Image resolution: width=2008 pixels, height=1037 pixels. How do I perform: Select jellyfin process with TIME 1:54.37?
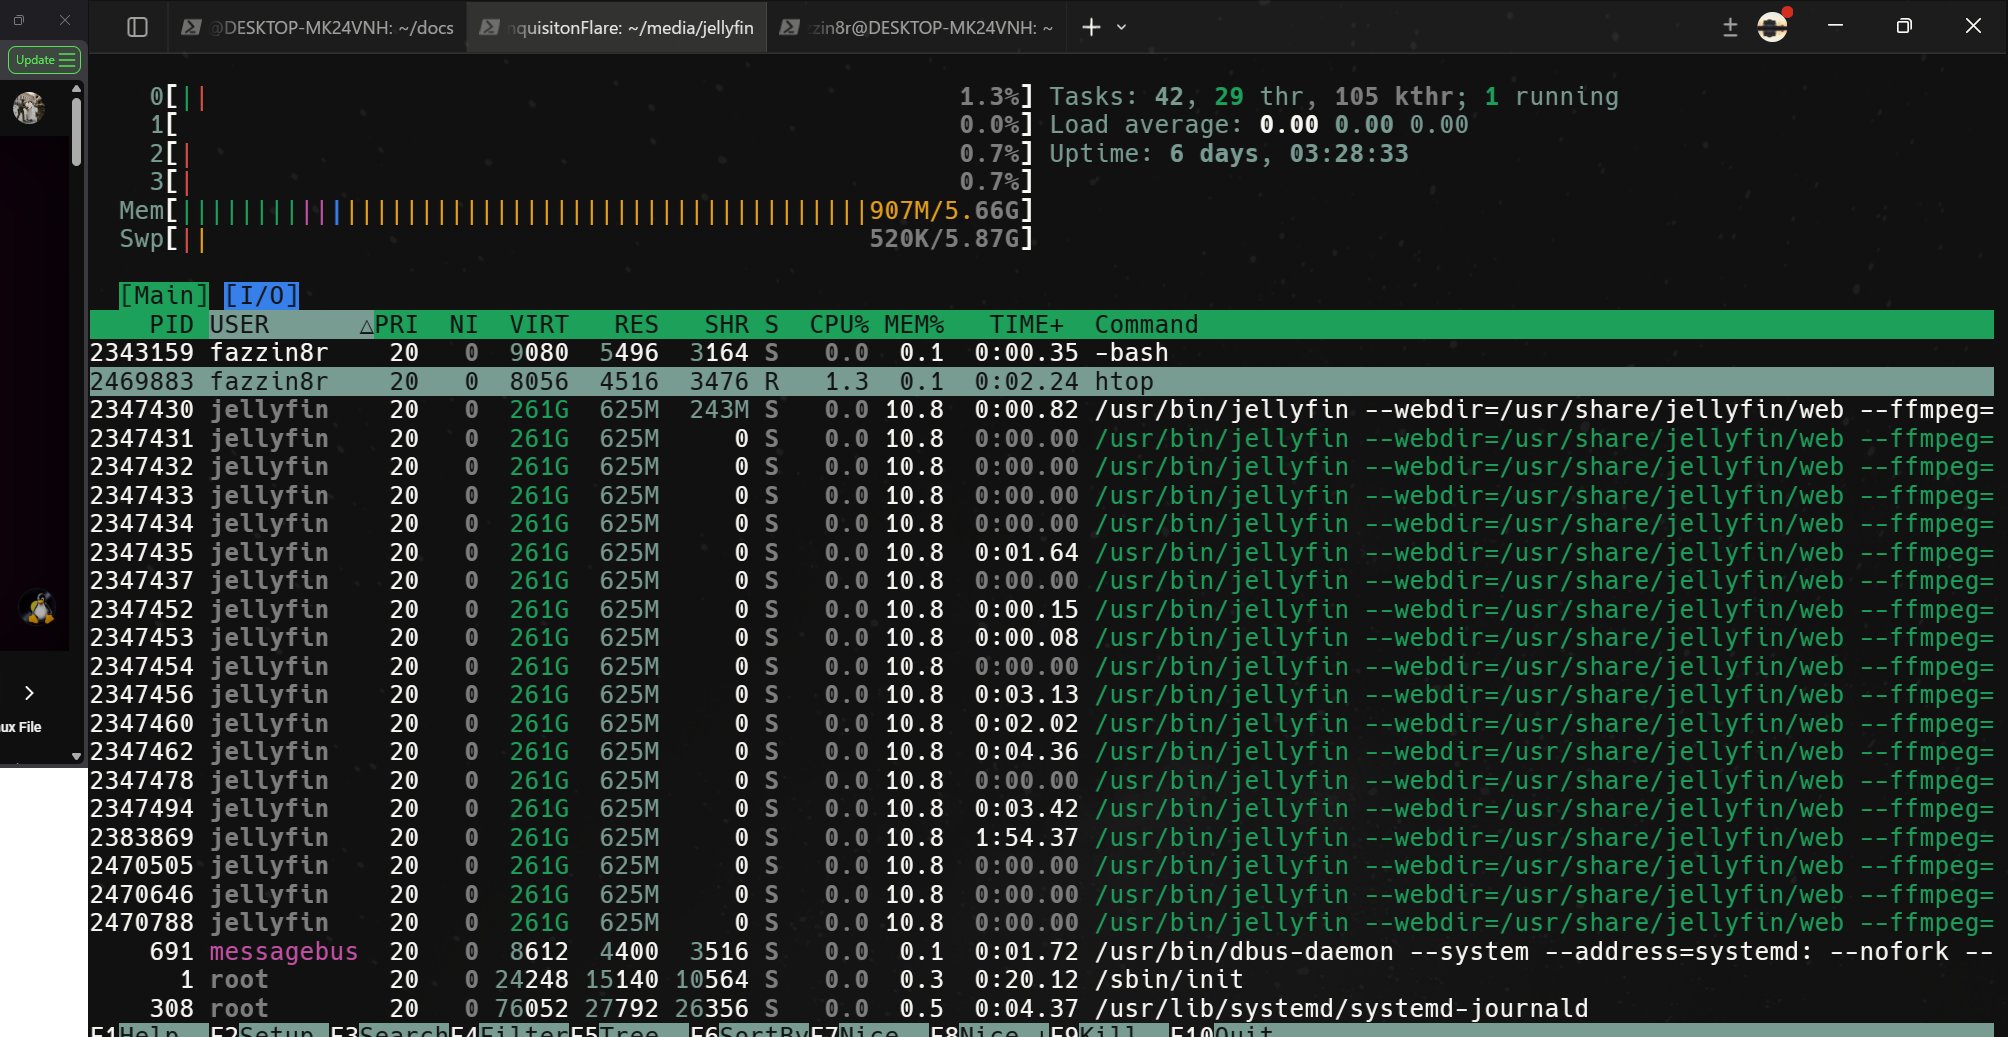(1041, 837)
